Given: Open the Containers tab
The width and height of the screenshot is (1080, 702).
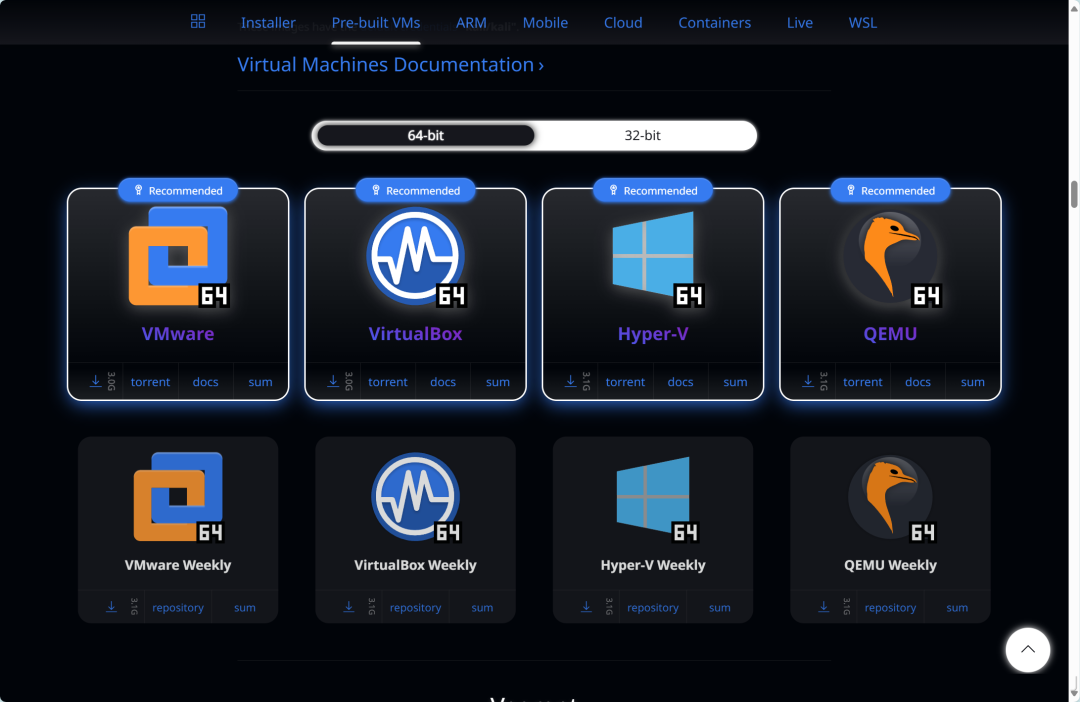Looking at the screenshot, I should coord(714,22).
